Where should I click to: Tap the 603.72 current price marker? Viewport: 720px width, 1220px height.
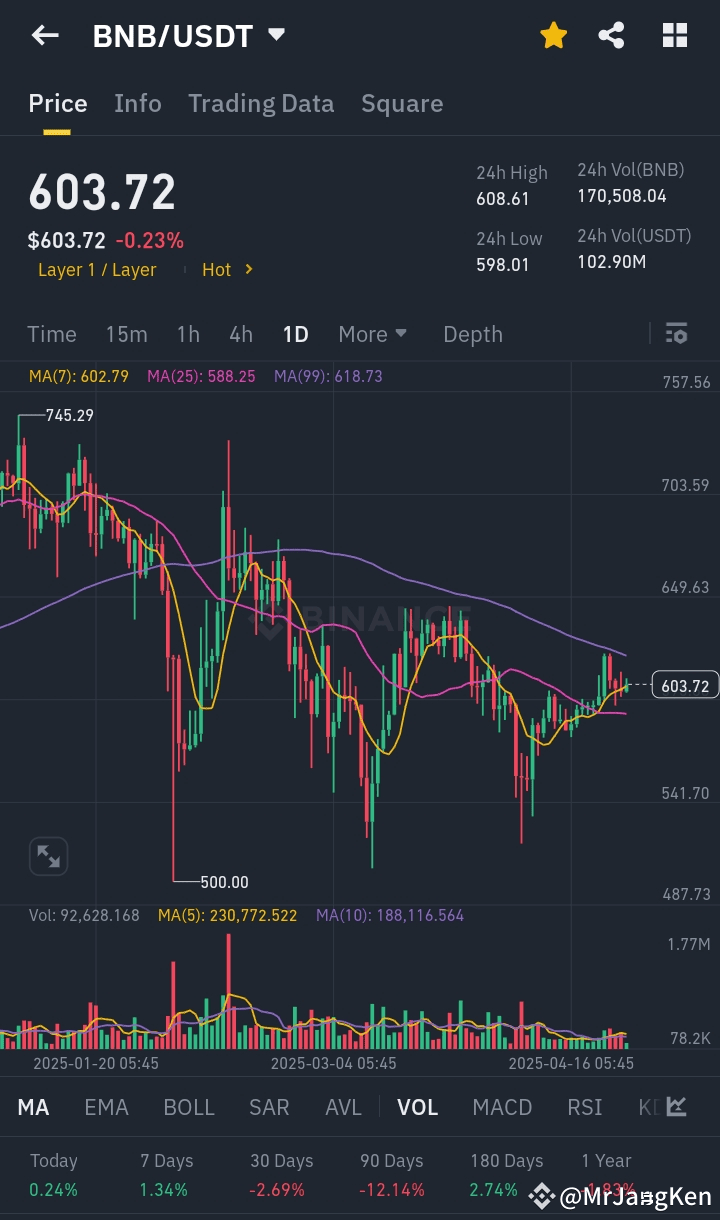click(x=685, y=686)
